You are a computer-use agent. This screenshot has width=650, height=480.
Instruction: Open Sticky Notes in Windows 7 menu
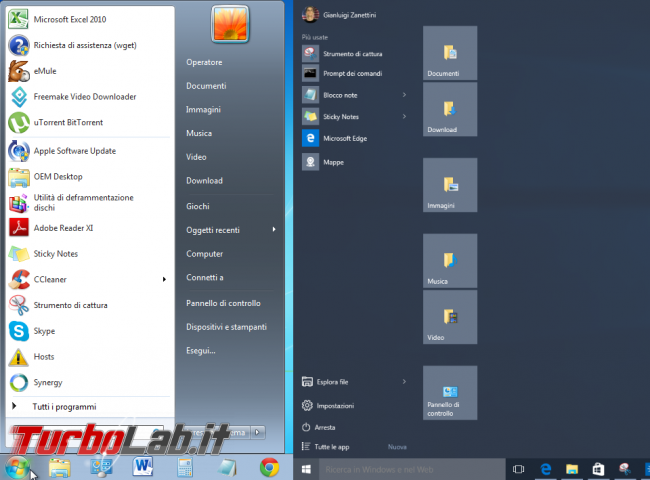[89, 254]
